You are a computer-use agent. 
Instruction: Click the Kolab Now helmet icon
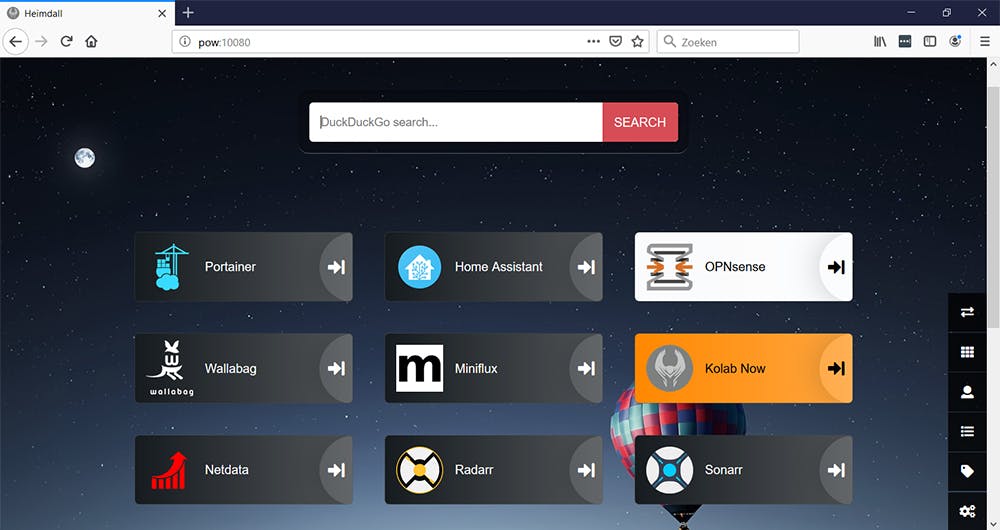669,368
